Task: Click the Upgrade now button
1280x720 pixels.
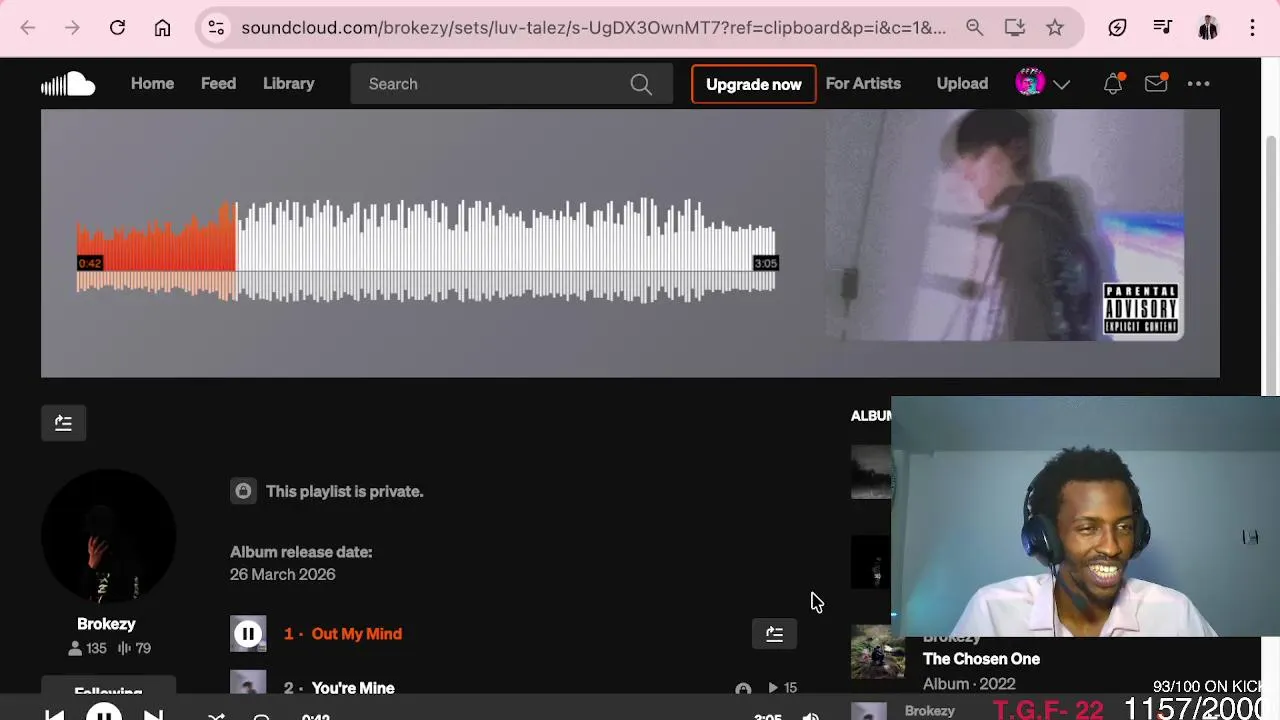Action: [x=753, y=84]
